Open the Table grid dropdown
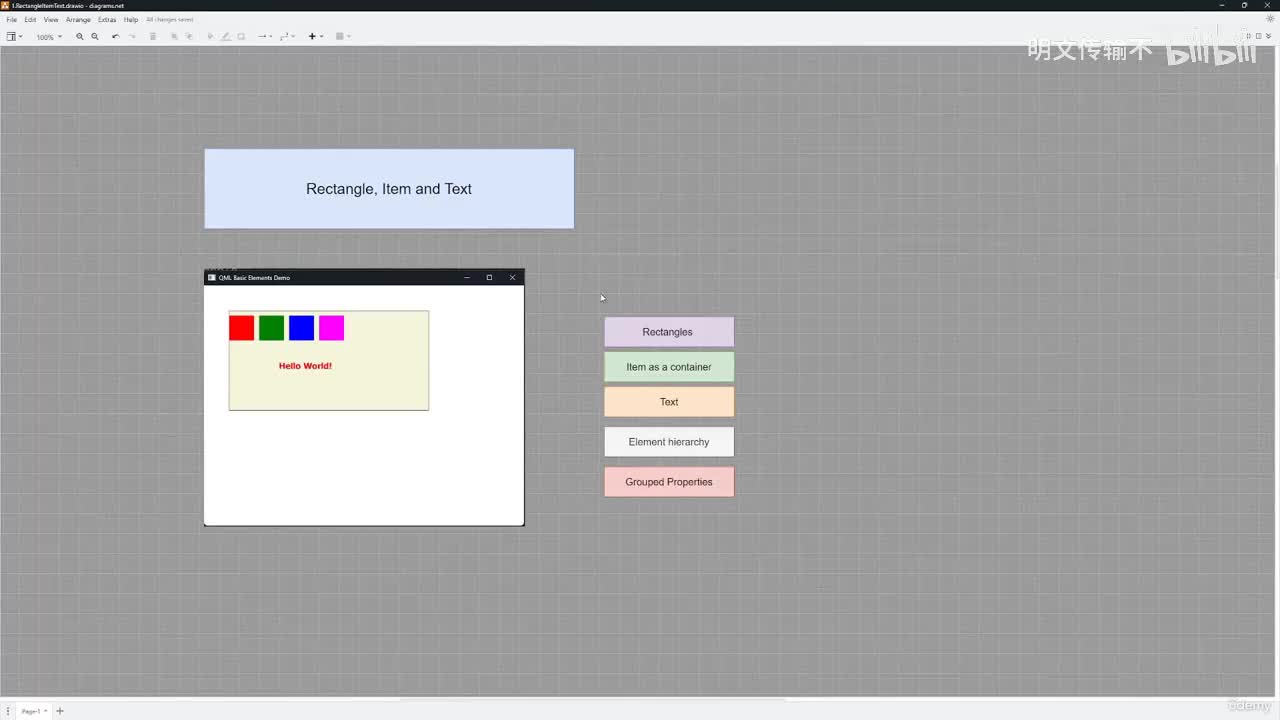Viewport: 1280px width, 720px height. [343, 37]
